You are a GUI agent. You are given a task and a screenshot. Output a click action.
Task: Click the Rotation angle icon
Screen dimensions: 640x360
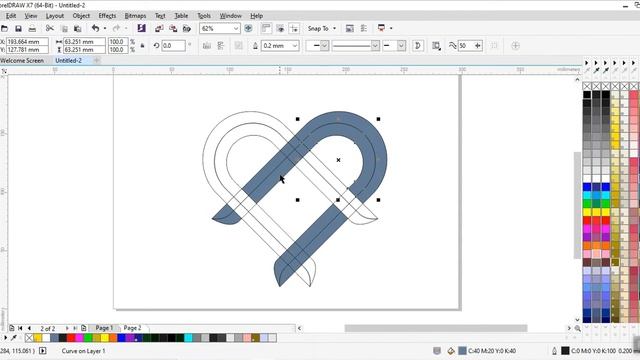[156, 46]
